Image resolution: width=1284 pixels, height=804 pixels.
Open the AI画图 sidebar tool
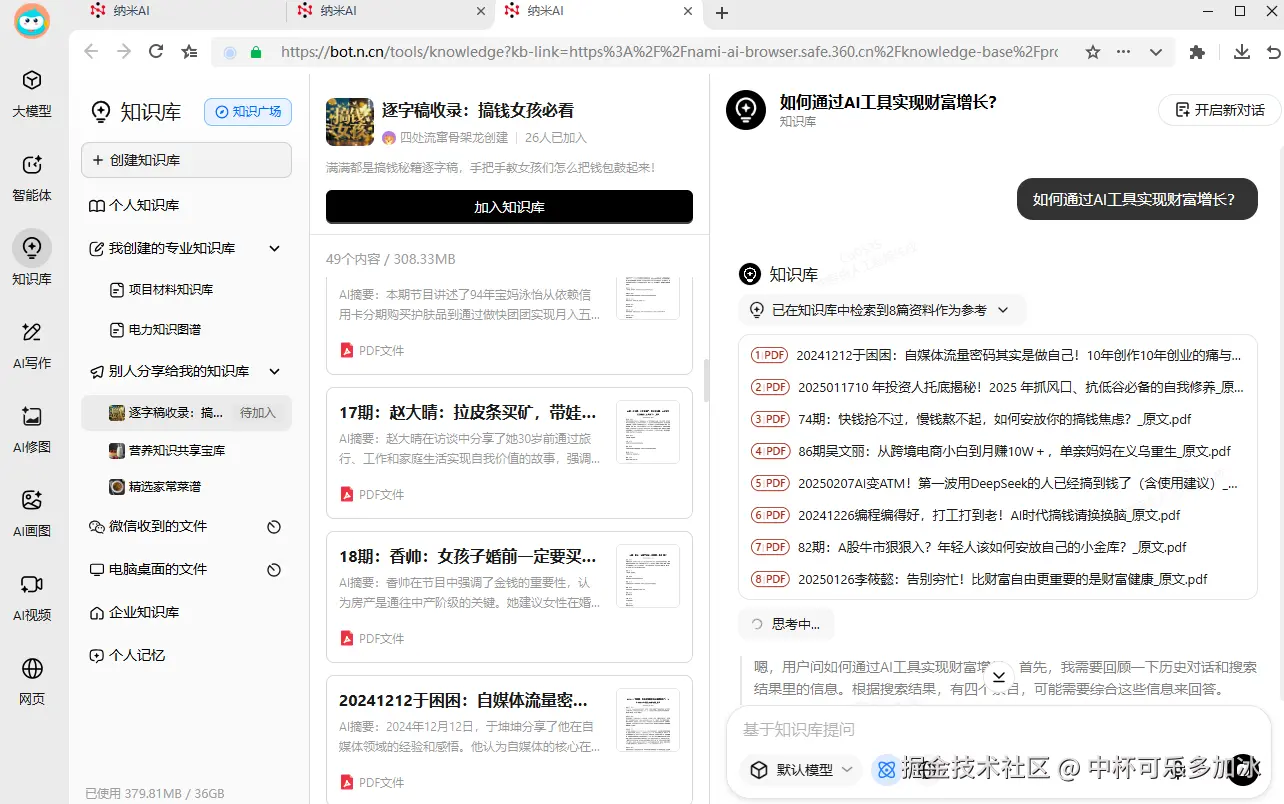point(32,514)
